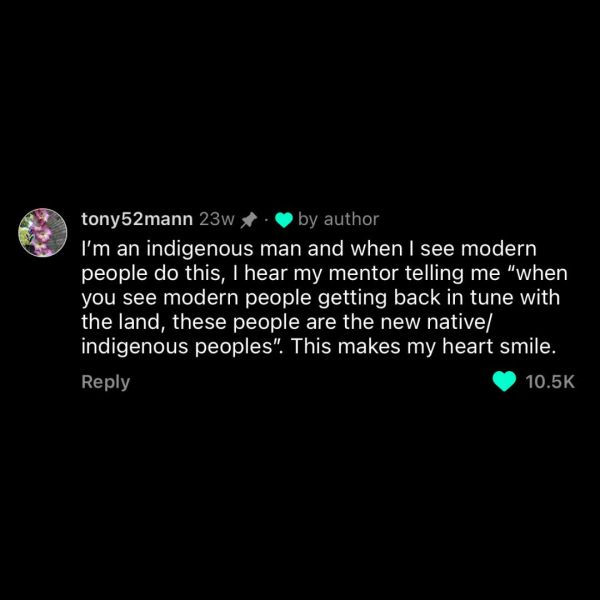
Task: Click the comment line starting 'you see modern people'
Action: [x=310, y=298]
